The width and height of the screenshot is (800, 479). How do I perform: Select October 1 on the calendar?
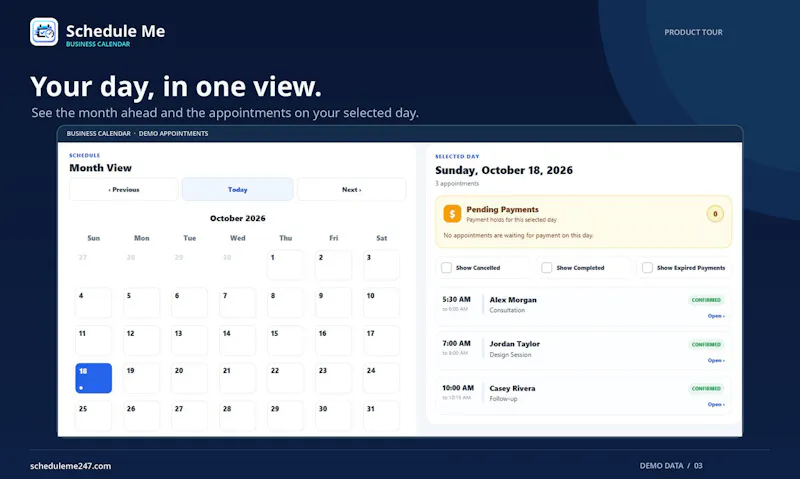tap(285, 265)
